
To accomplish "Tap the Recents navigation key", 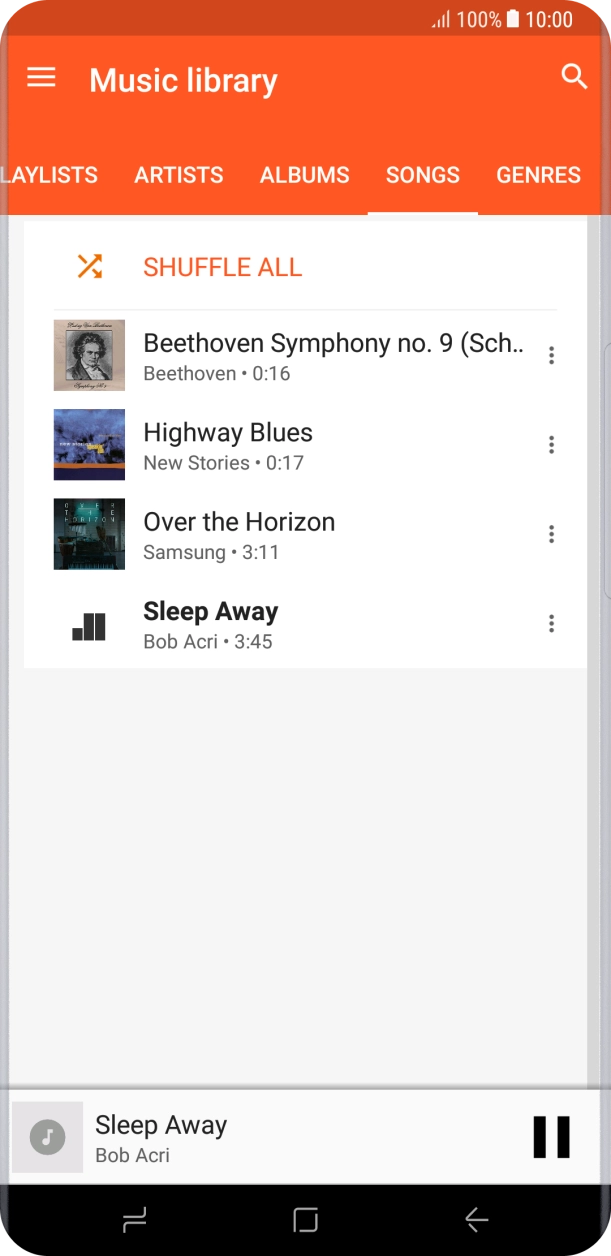I will [x=135, y=1219].
